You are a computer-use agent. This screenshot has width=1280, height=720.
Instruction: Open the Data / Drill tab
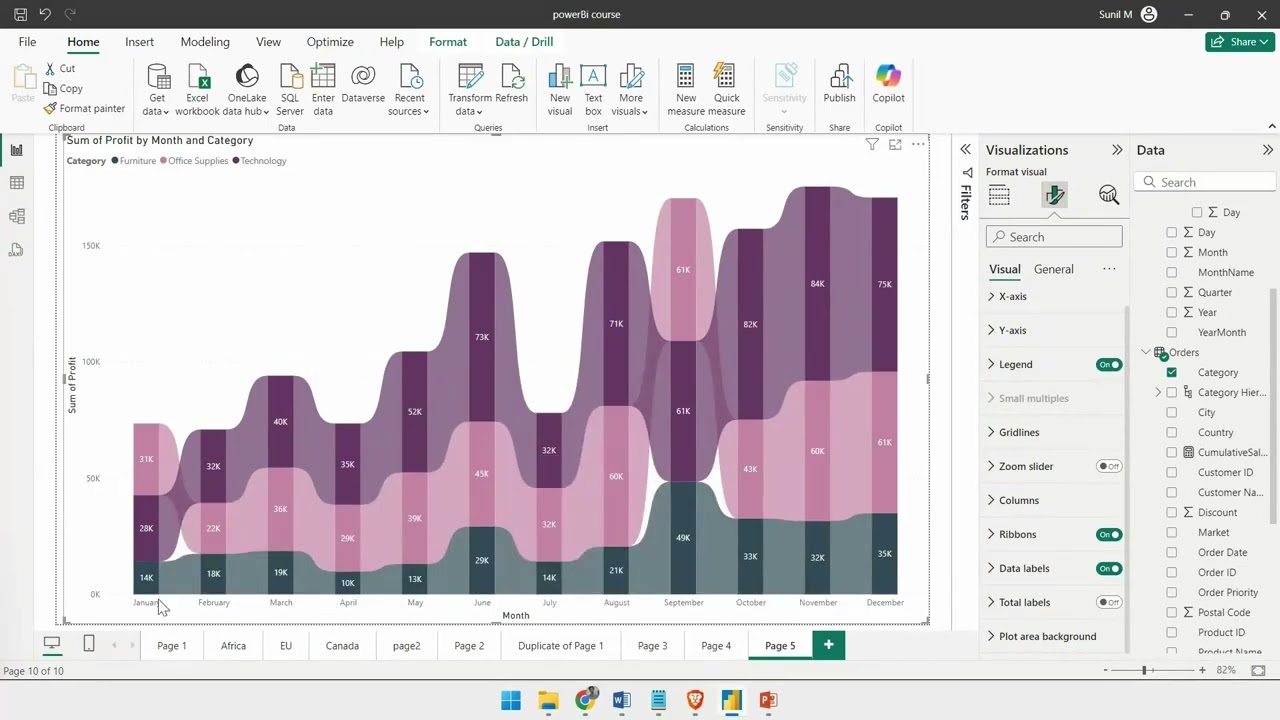click(524, 42)
